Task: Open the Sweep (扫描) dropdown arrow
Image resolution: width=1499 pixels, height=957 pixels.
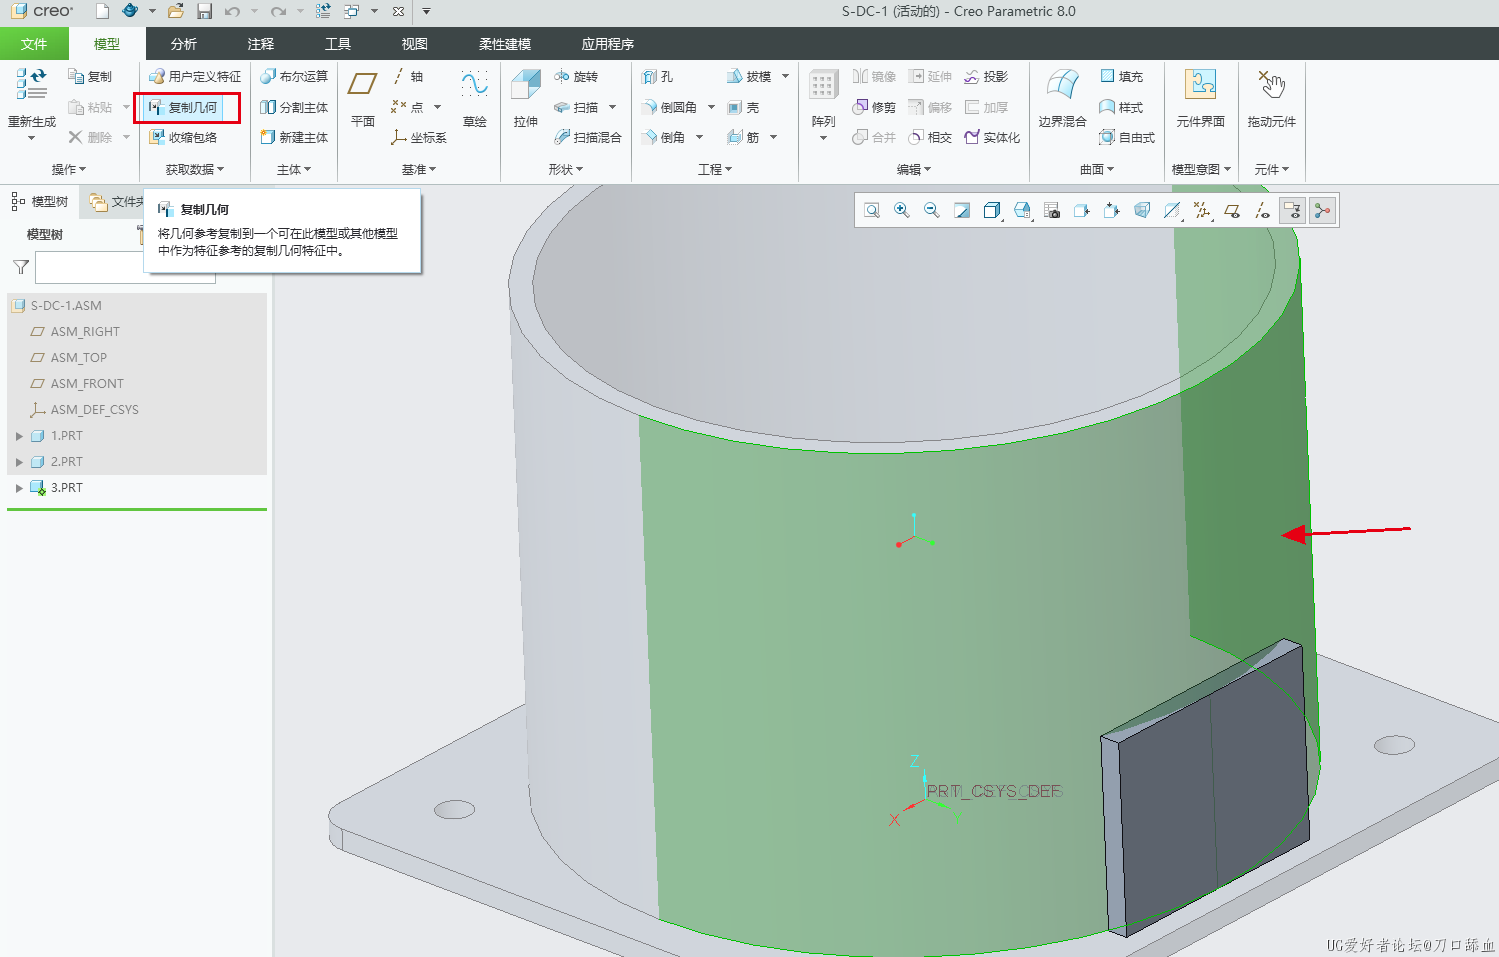Action: pyautogui.click(x=612, y=107)
